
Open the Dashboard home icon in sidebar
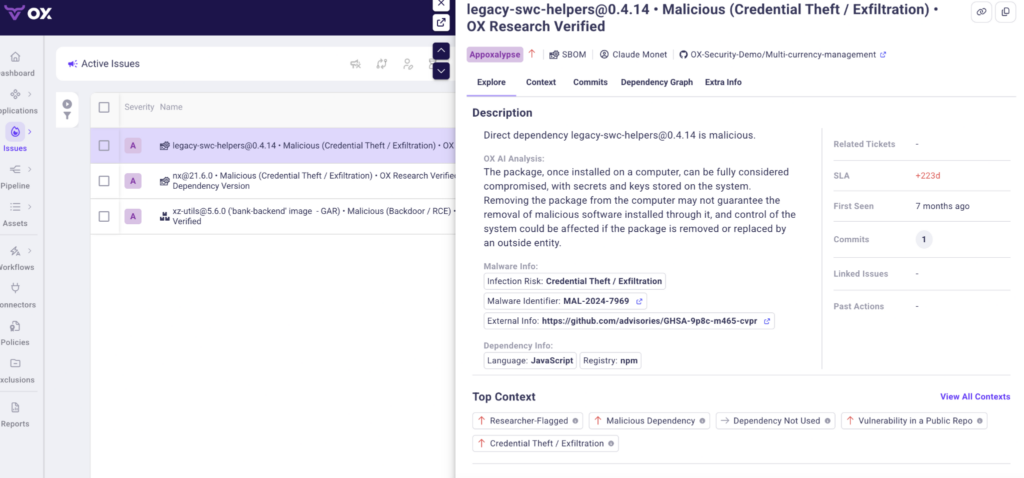coord(15,57)
